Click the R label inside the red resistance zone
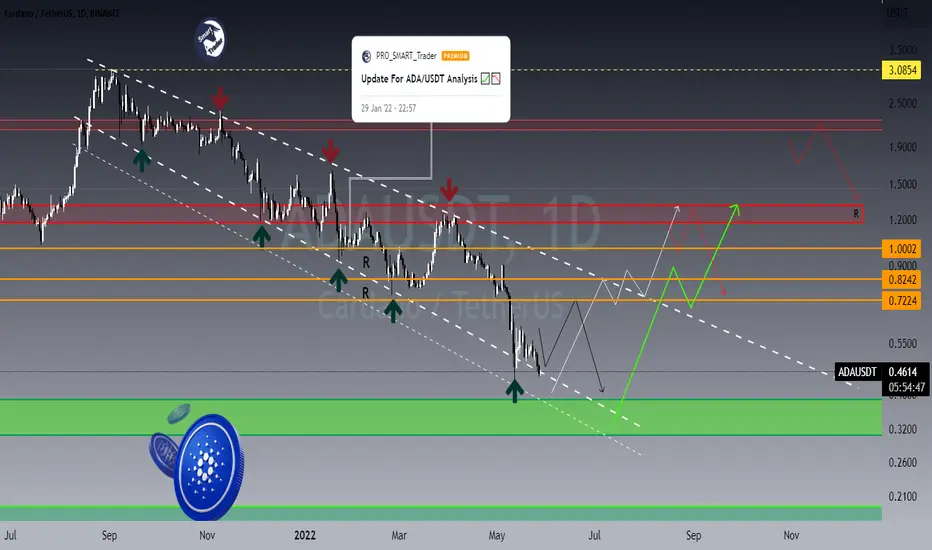This screenshot has width=932, height=550. (x=856, y=213)
